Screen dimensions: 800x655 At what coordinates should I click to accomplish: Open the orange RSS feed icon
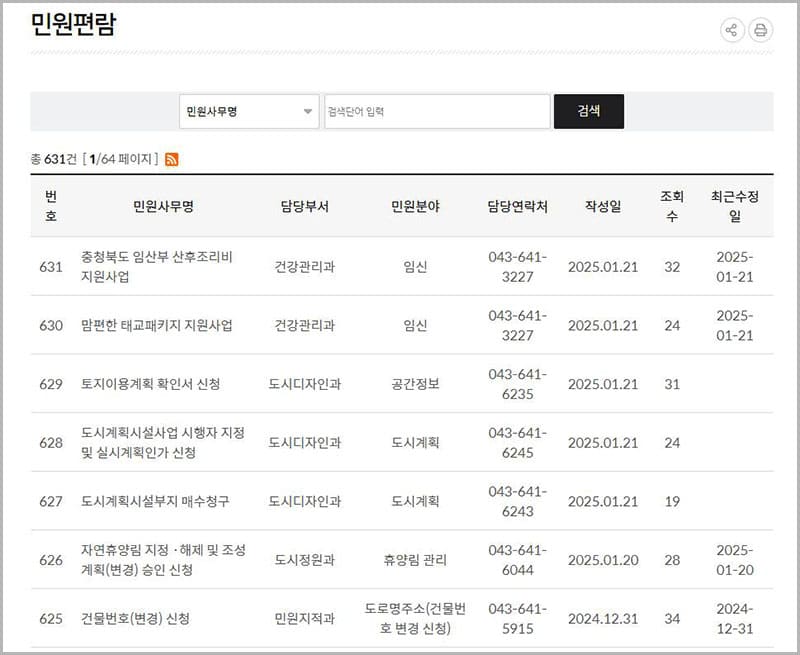coord(172,159)
